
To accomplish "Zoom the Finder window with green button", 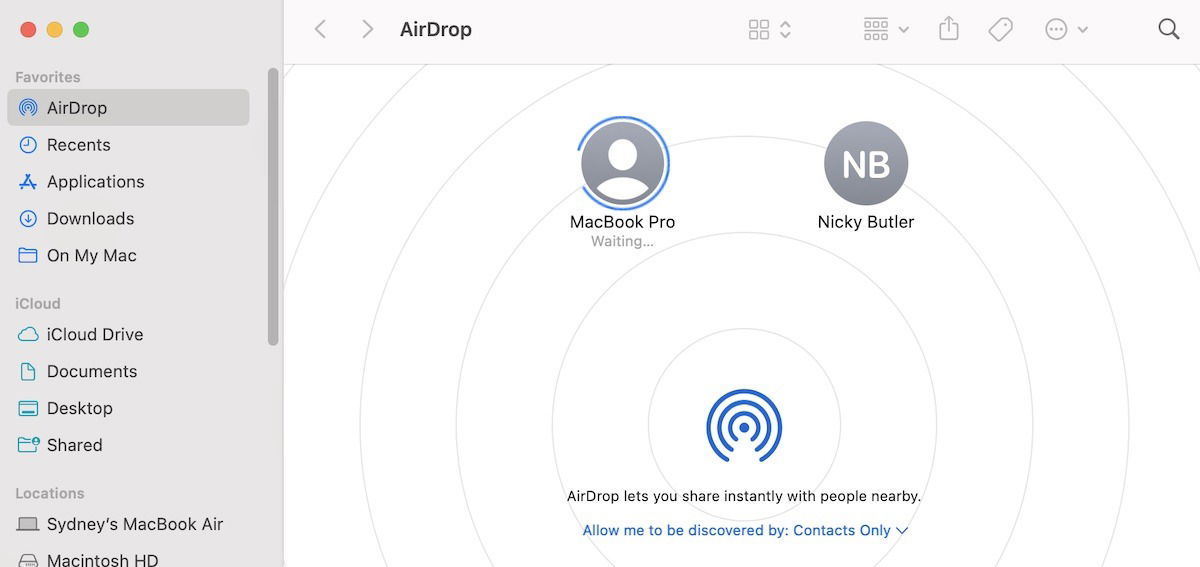I will click(81, 30).
